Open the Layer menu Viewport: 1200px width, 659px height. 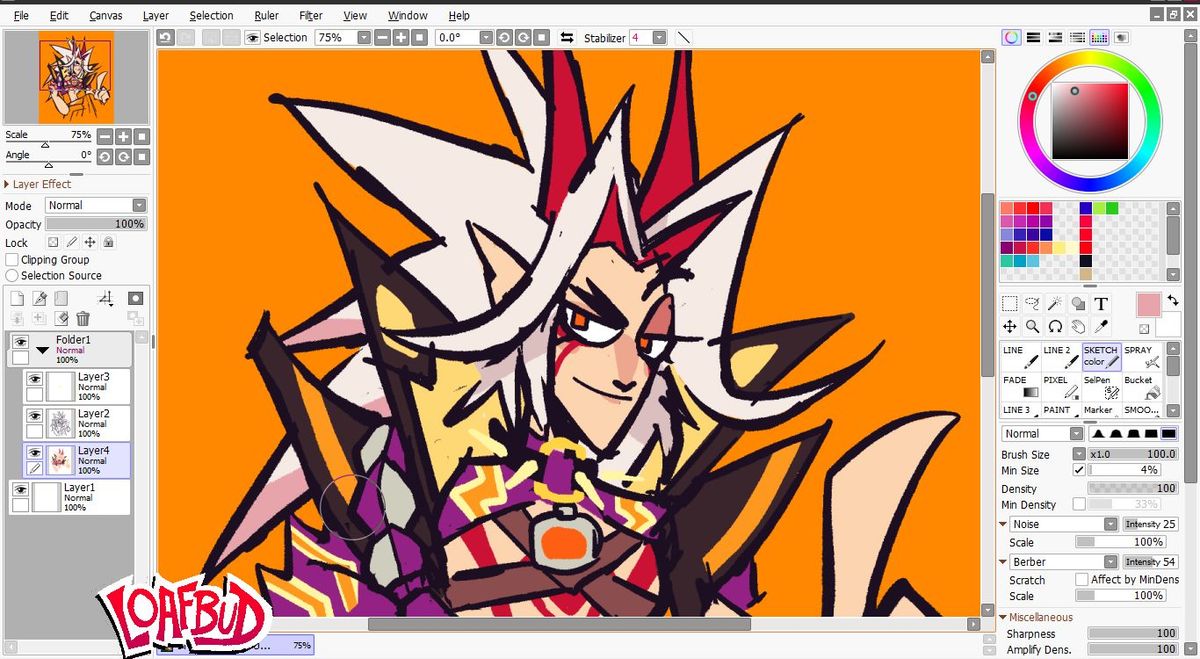coord(155,15)
